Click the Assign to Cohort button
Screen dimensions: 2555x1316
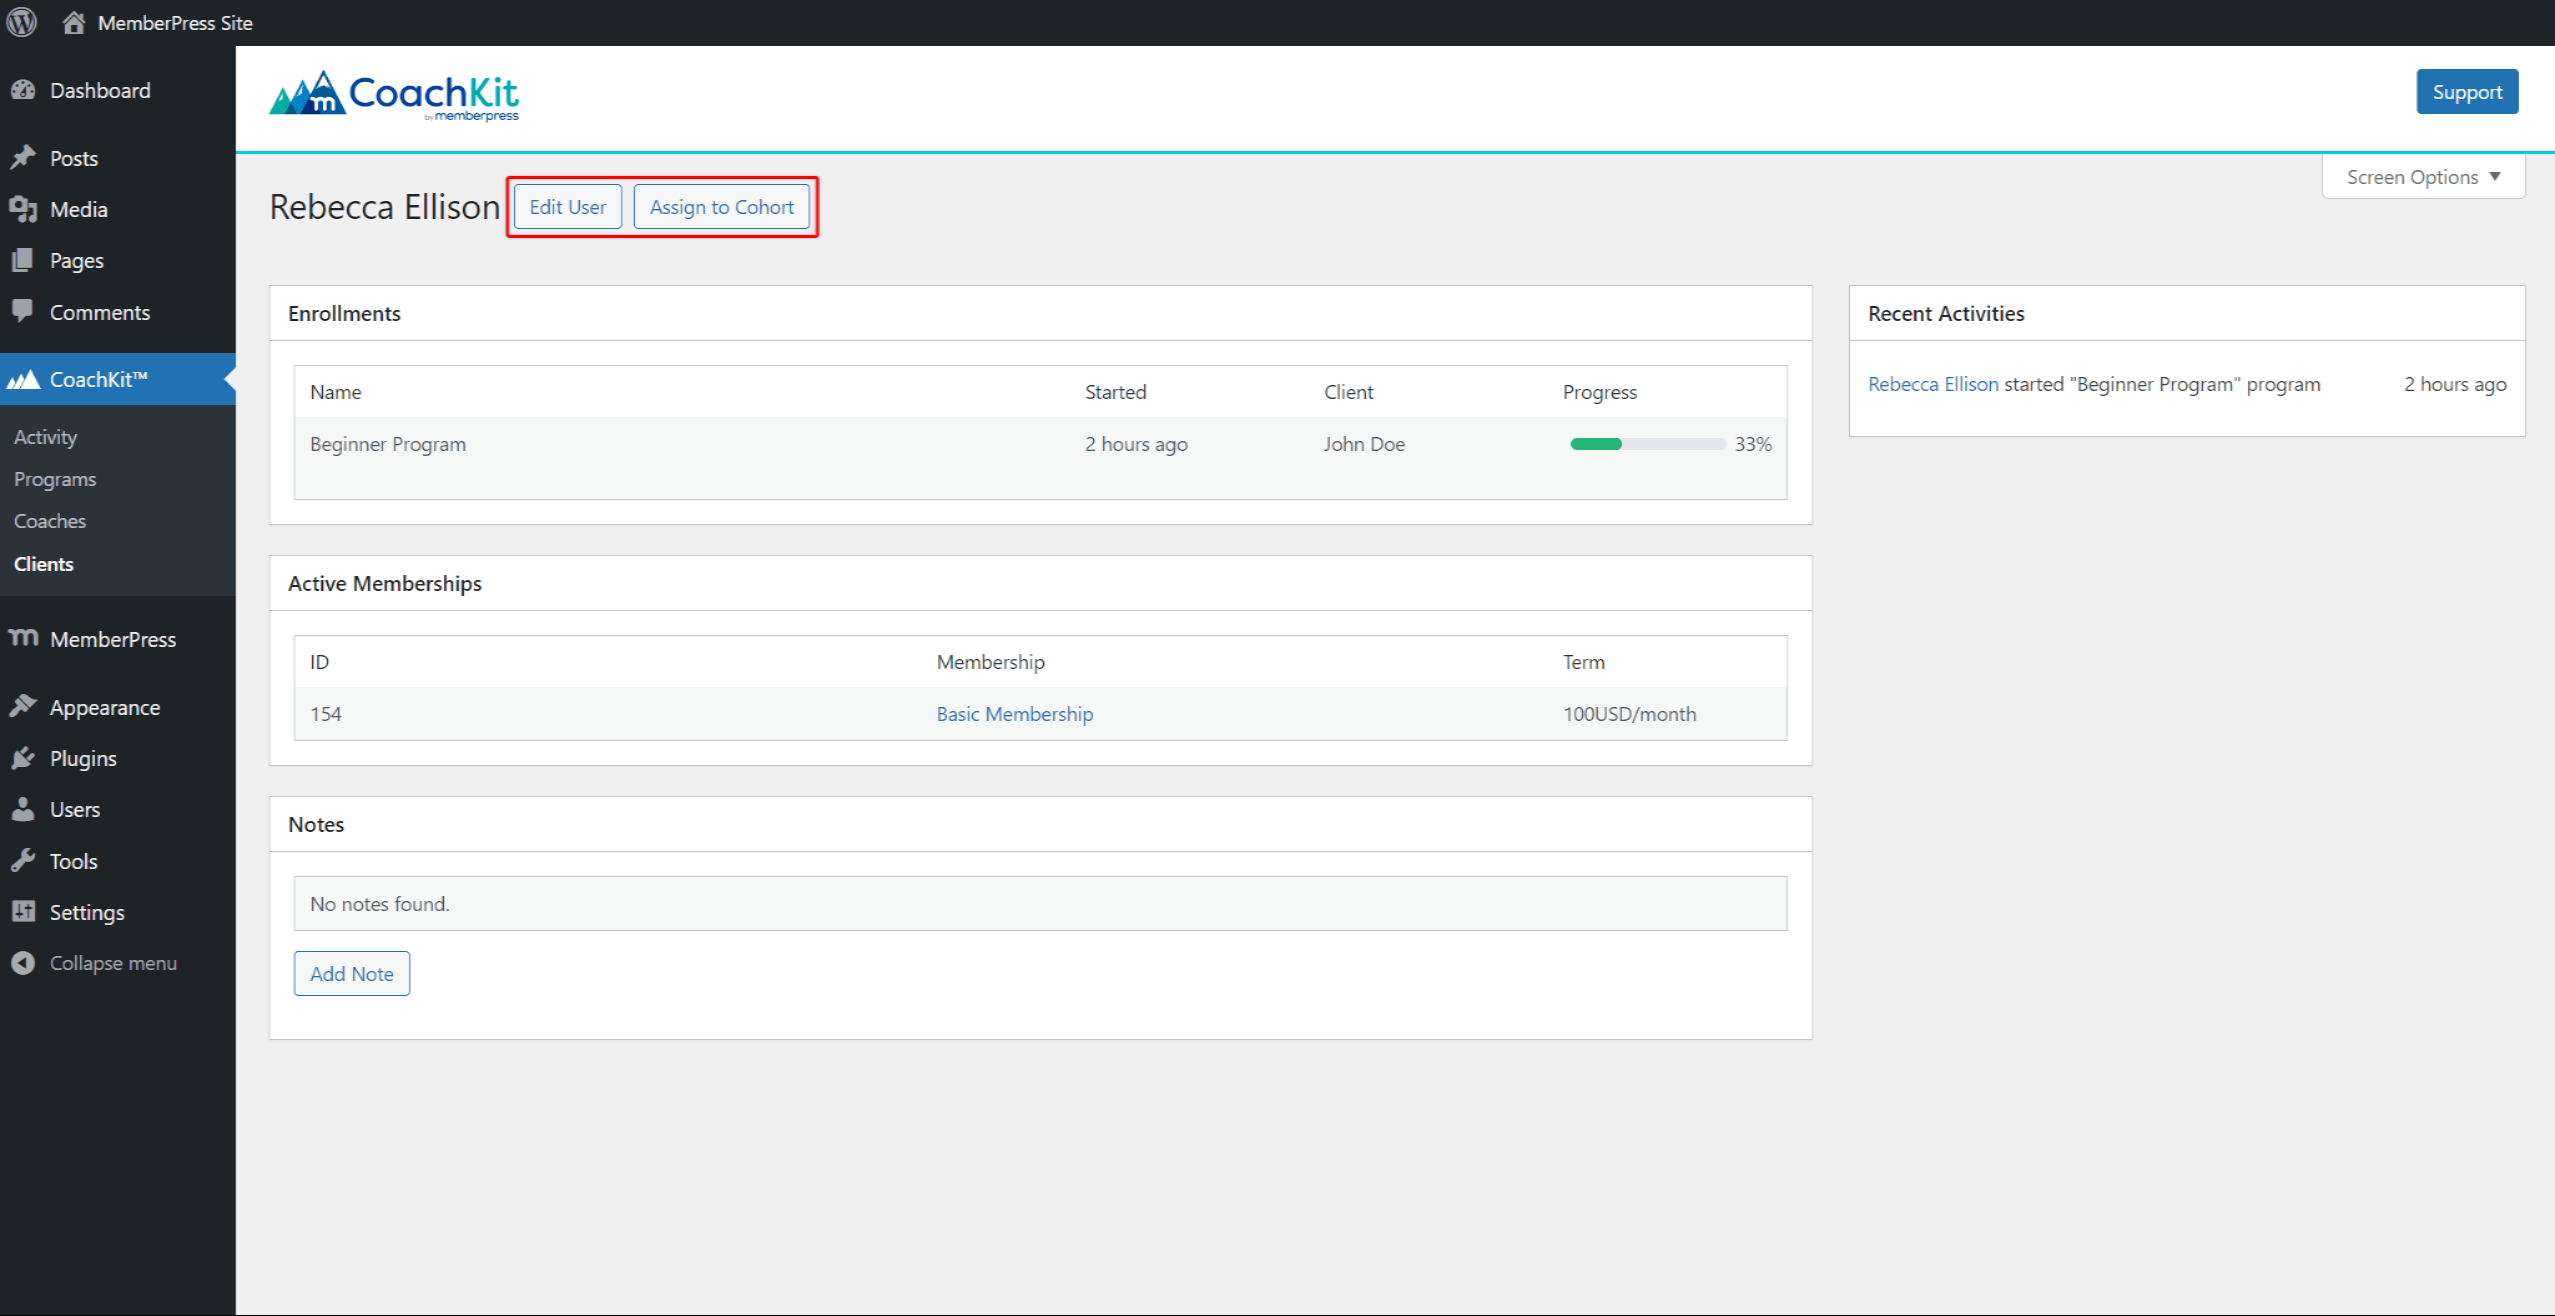pos(720,205)
